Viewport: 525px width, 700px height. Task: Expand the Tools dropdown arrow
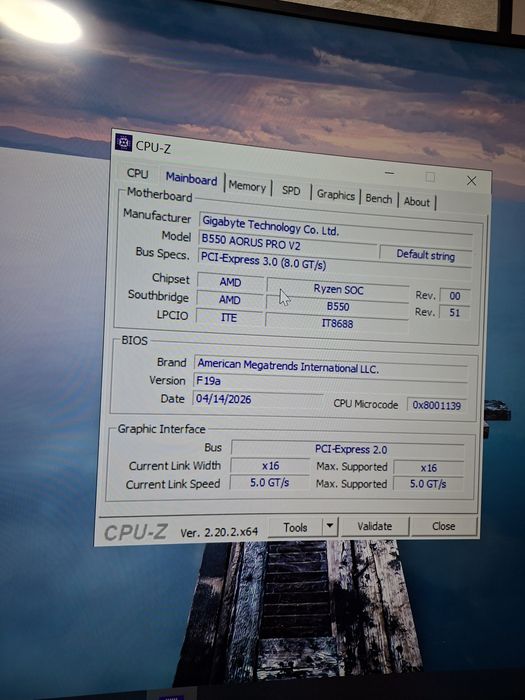330,526
